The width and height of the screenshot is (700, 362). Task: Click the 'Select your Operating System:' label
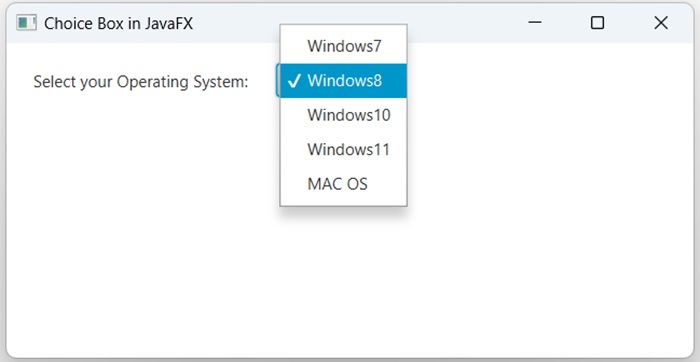pyautogui.click(x=141, y=82)
